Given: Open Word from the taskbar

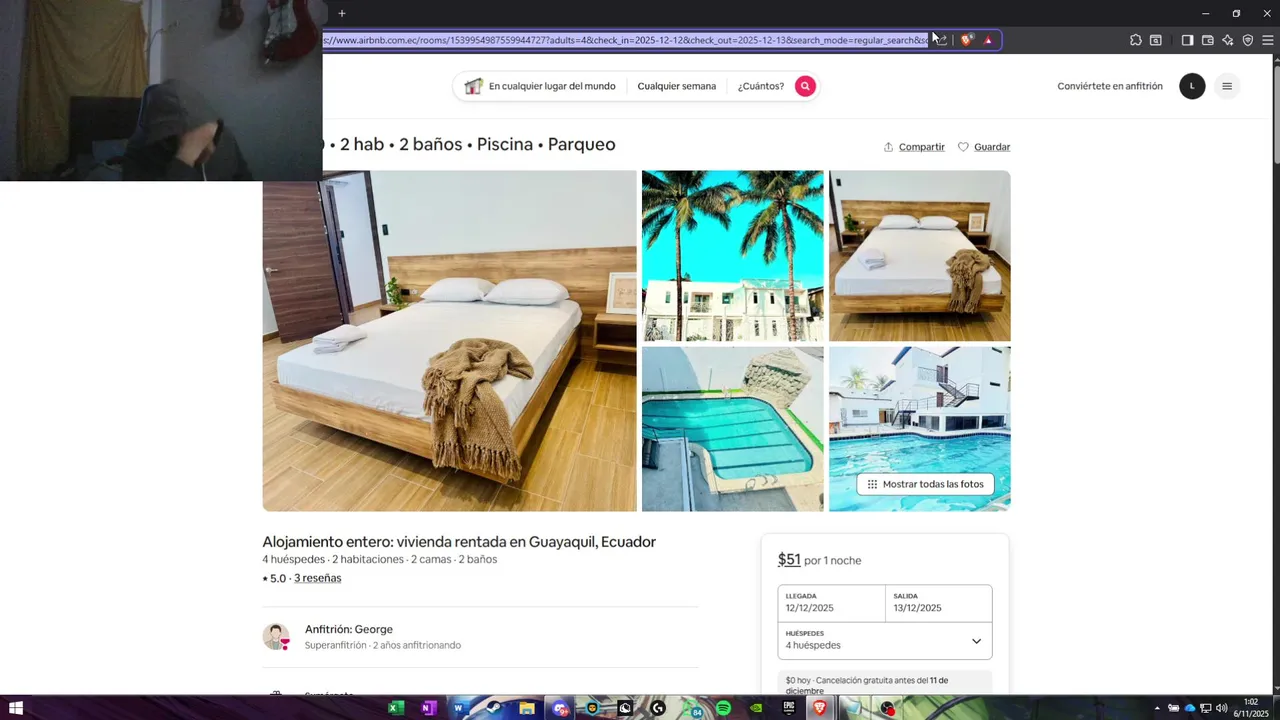Looking at the screenshot, I should coord(460,708).
